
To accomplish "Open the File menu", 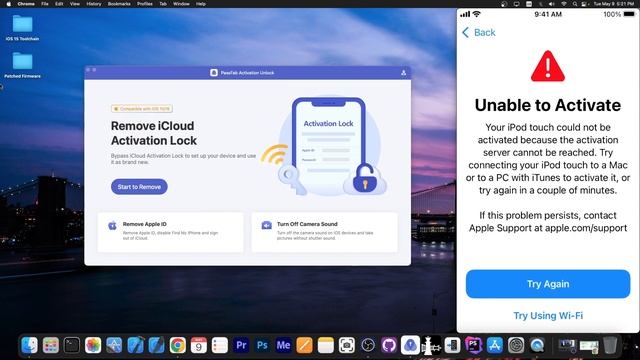I will pyautogui.click(x=45, y=4).
